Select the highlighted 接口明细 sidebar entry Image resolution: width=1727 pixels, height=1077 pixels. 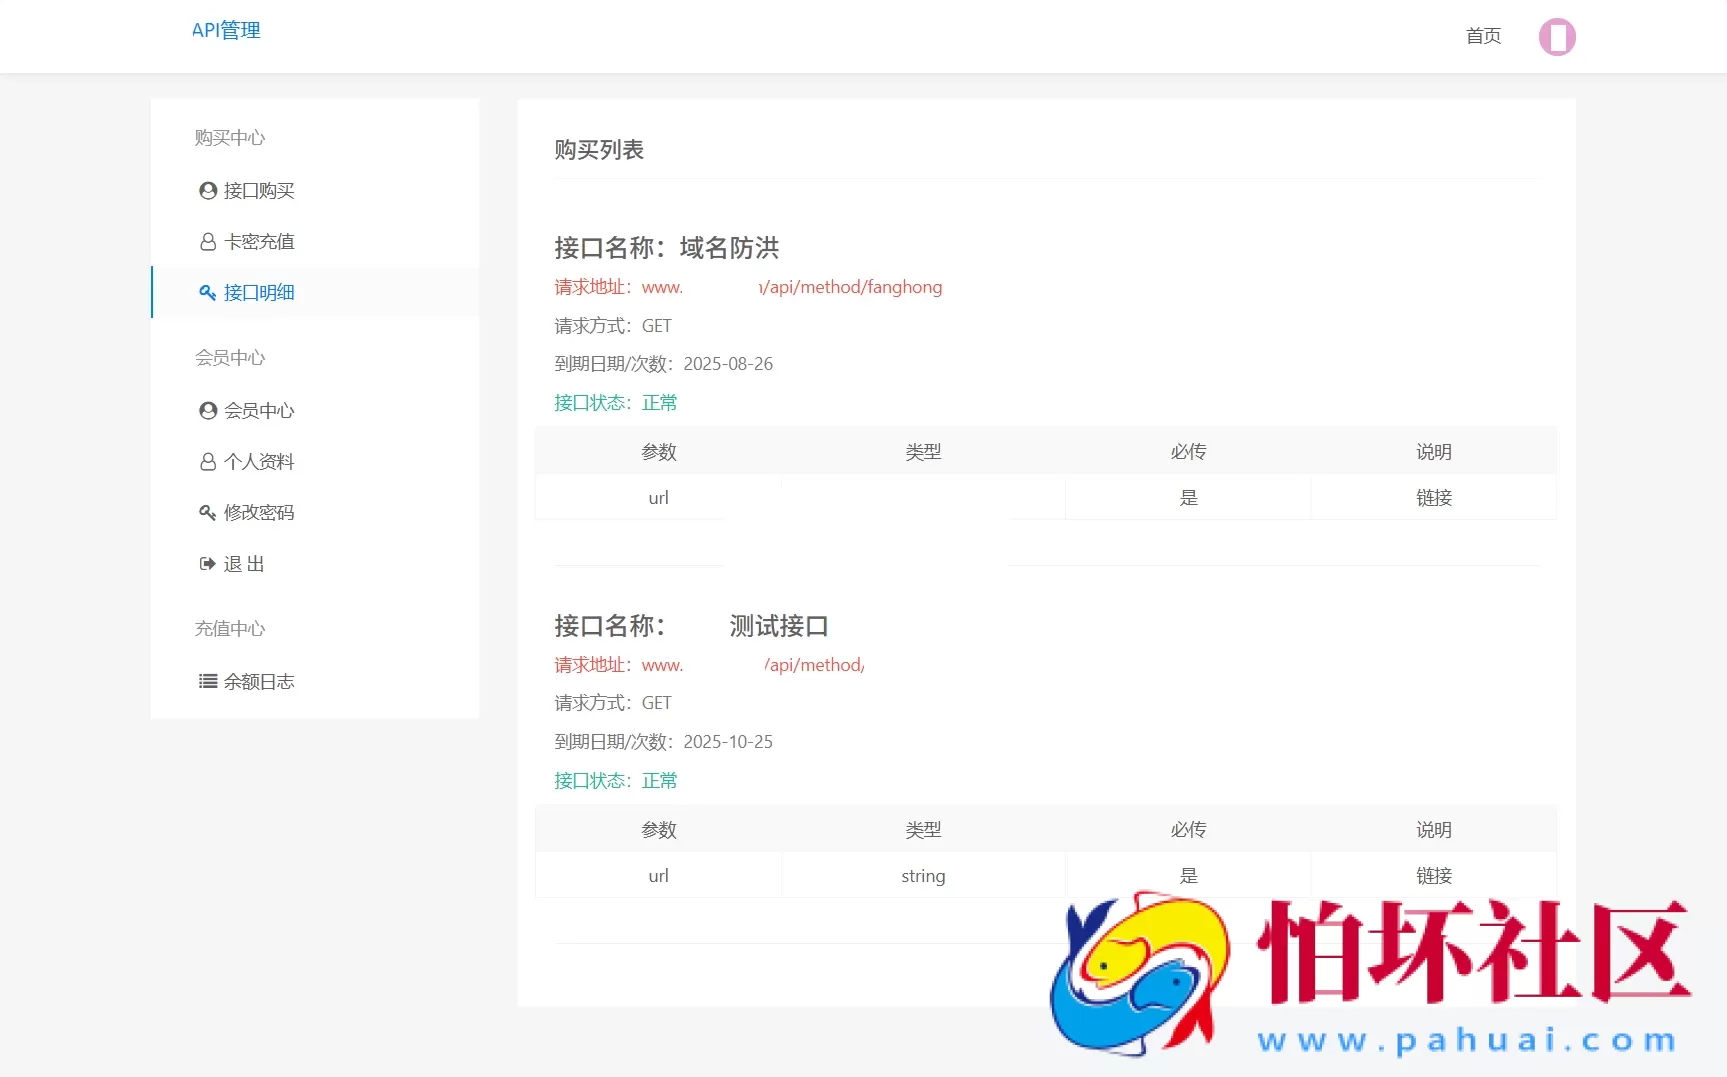coord(257,292)
